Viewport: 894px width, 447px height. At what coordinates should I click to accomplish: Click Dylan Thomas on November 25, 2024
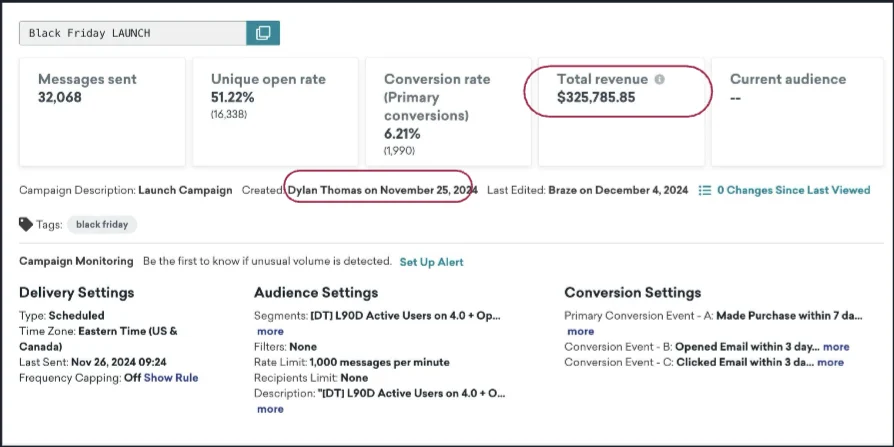[x=383, y=190]
